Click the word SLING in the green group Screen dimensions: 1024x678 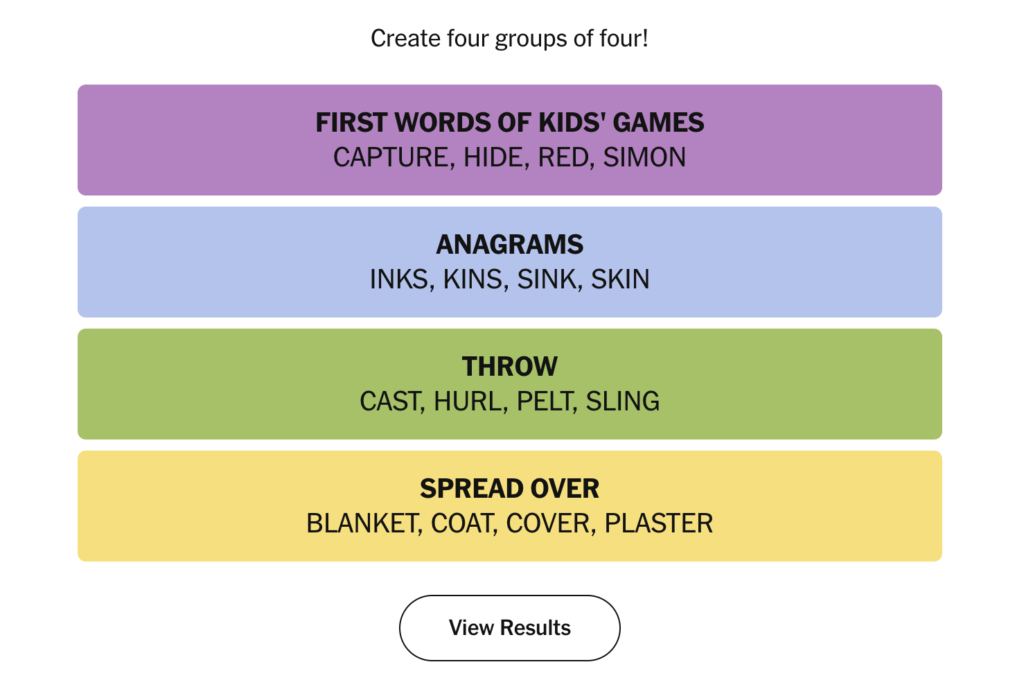(x=622, y=401)
